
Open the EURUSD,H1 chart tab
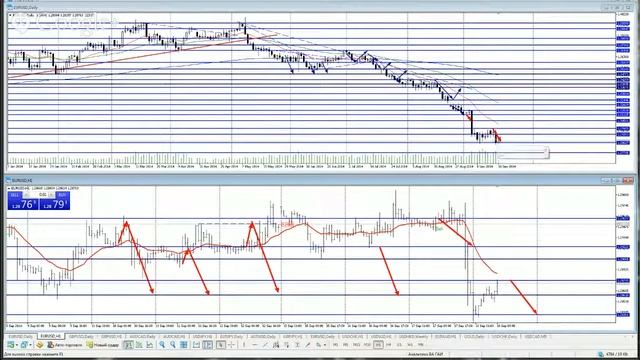tap(51, 336)
